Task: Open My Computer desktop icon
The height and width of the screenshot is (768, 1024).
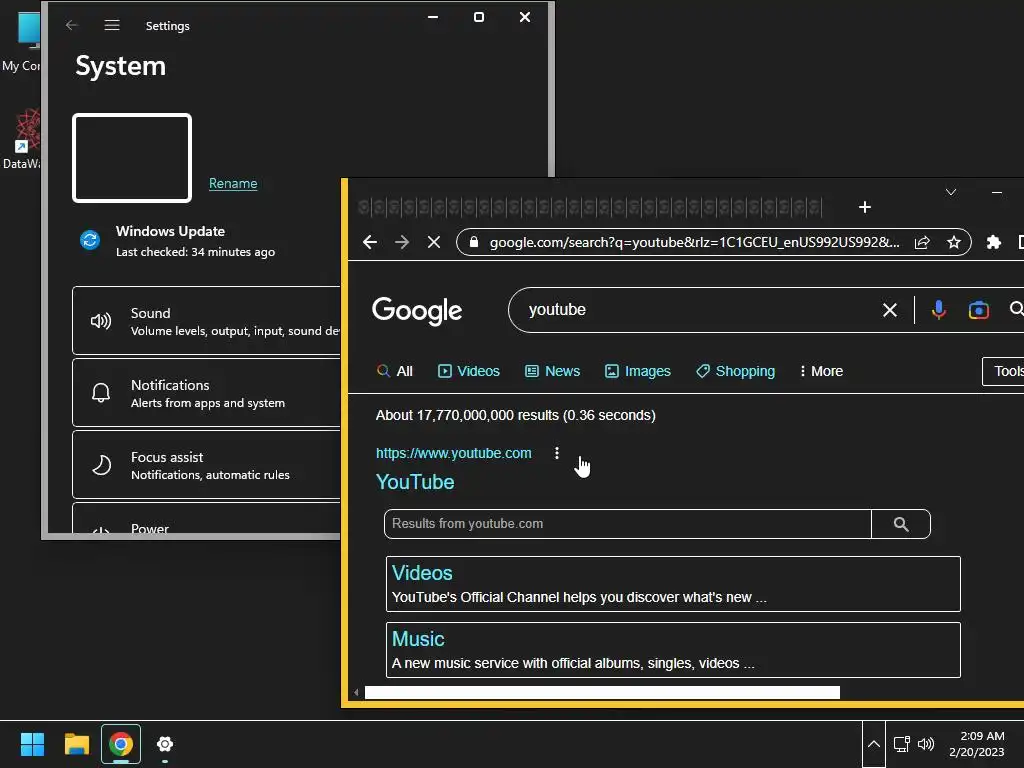Action: coord(22,42)
